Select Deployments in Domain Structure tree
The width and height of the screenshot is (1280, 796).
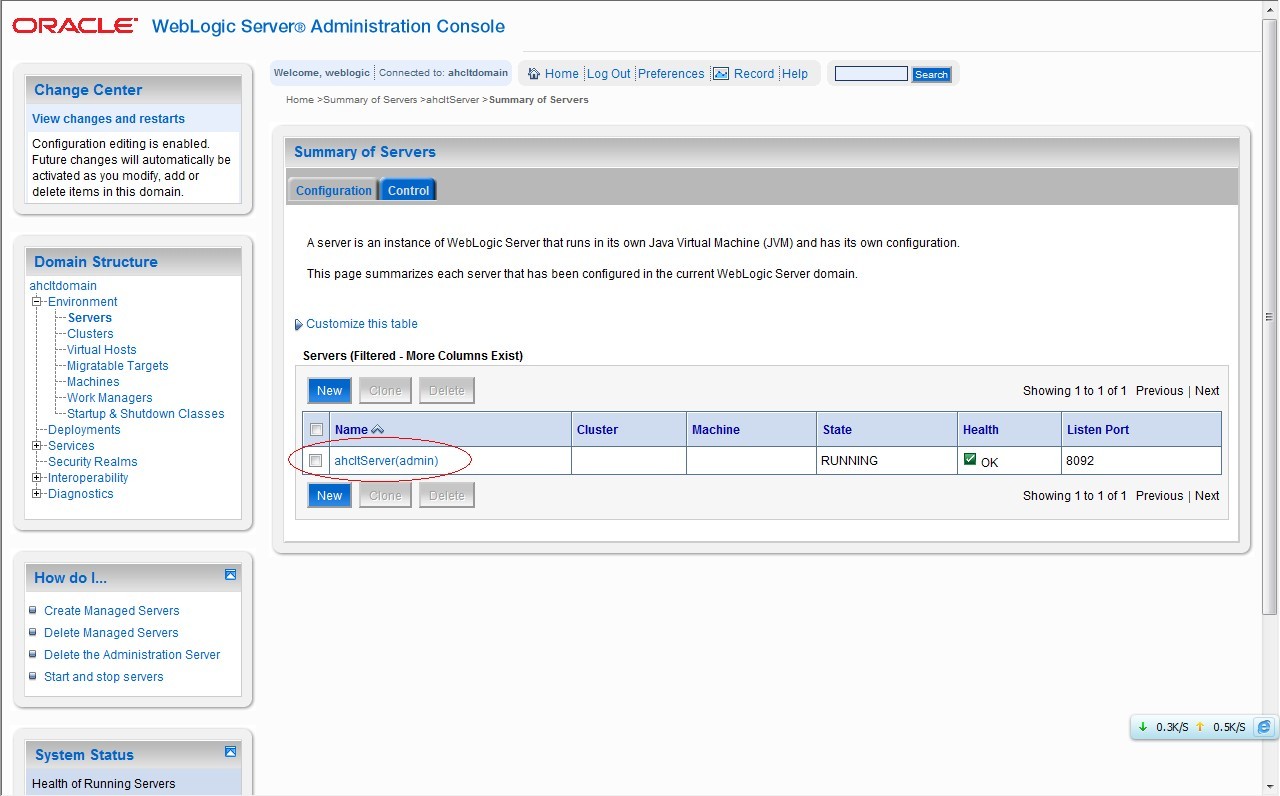(x=84, y=430)
